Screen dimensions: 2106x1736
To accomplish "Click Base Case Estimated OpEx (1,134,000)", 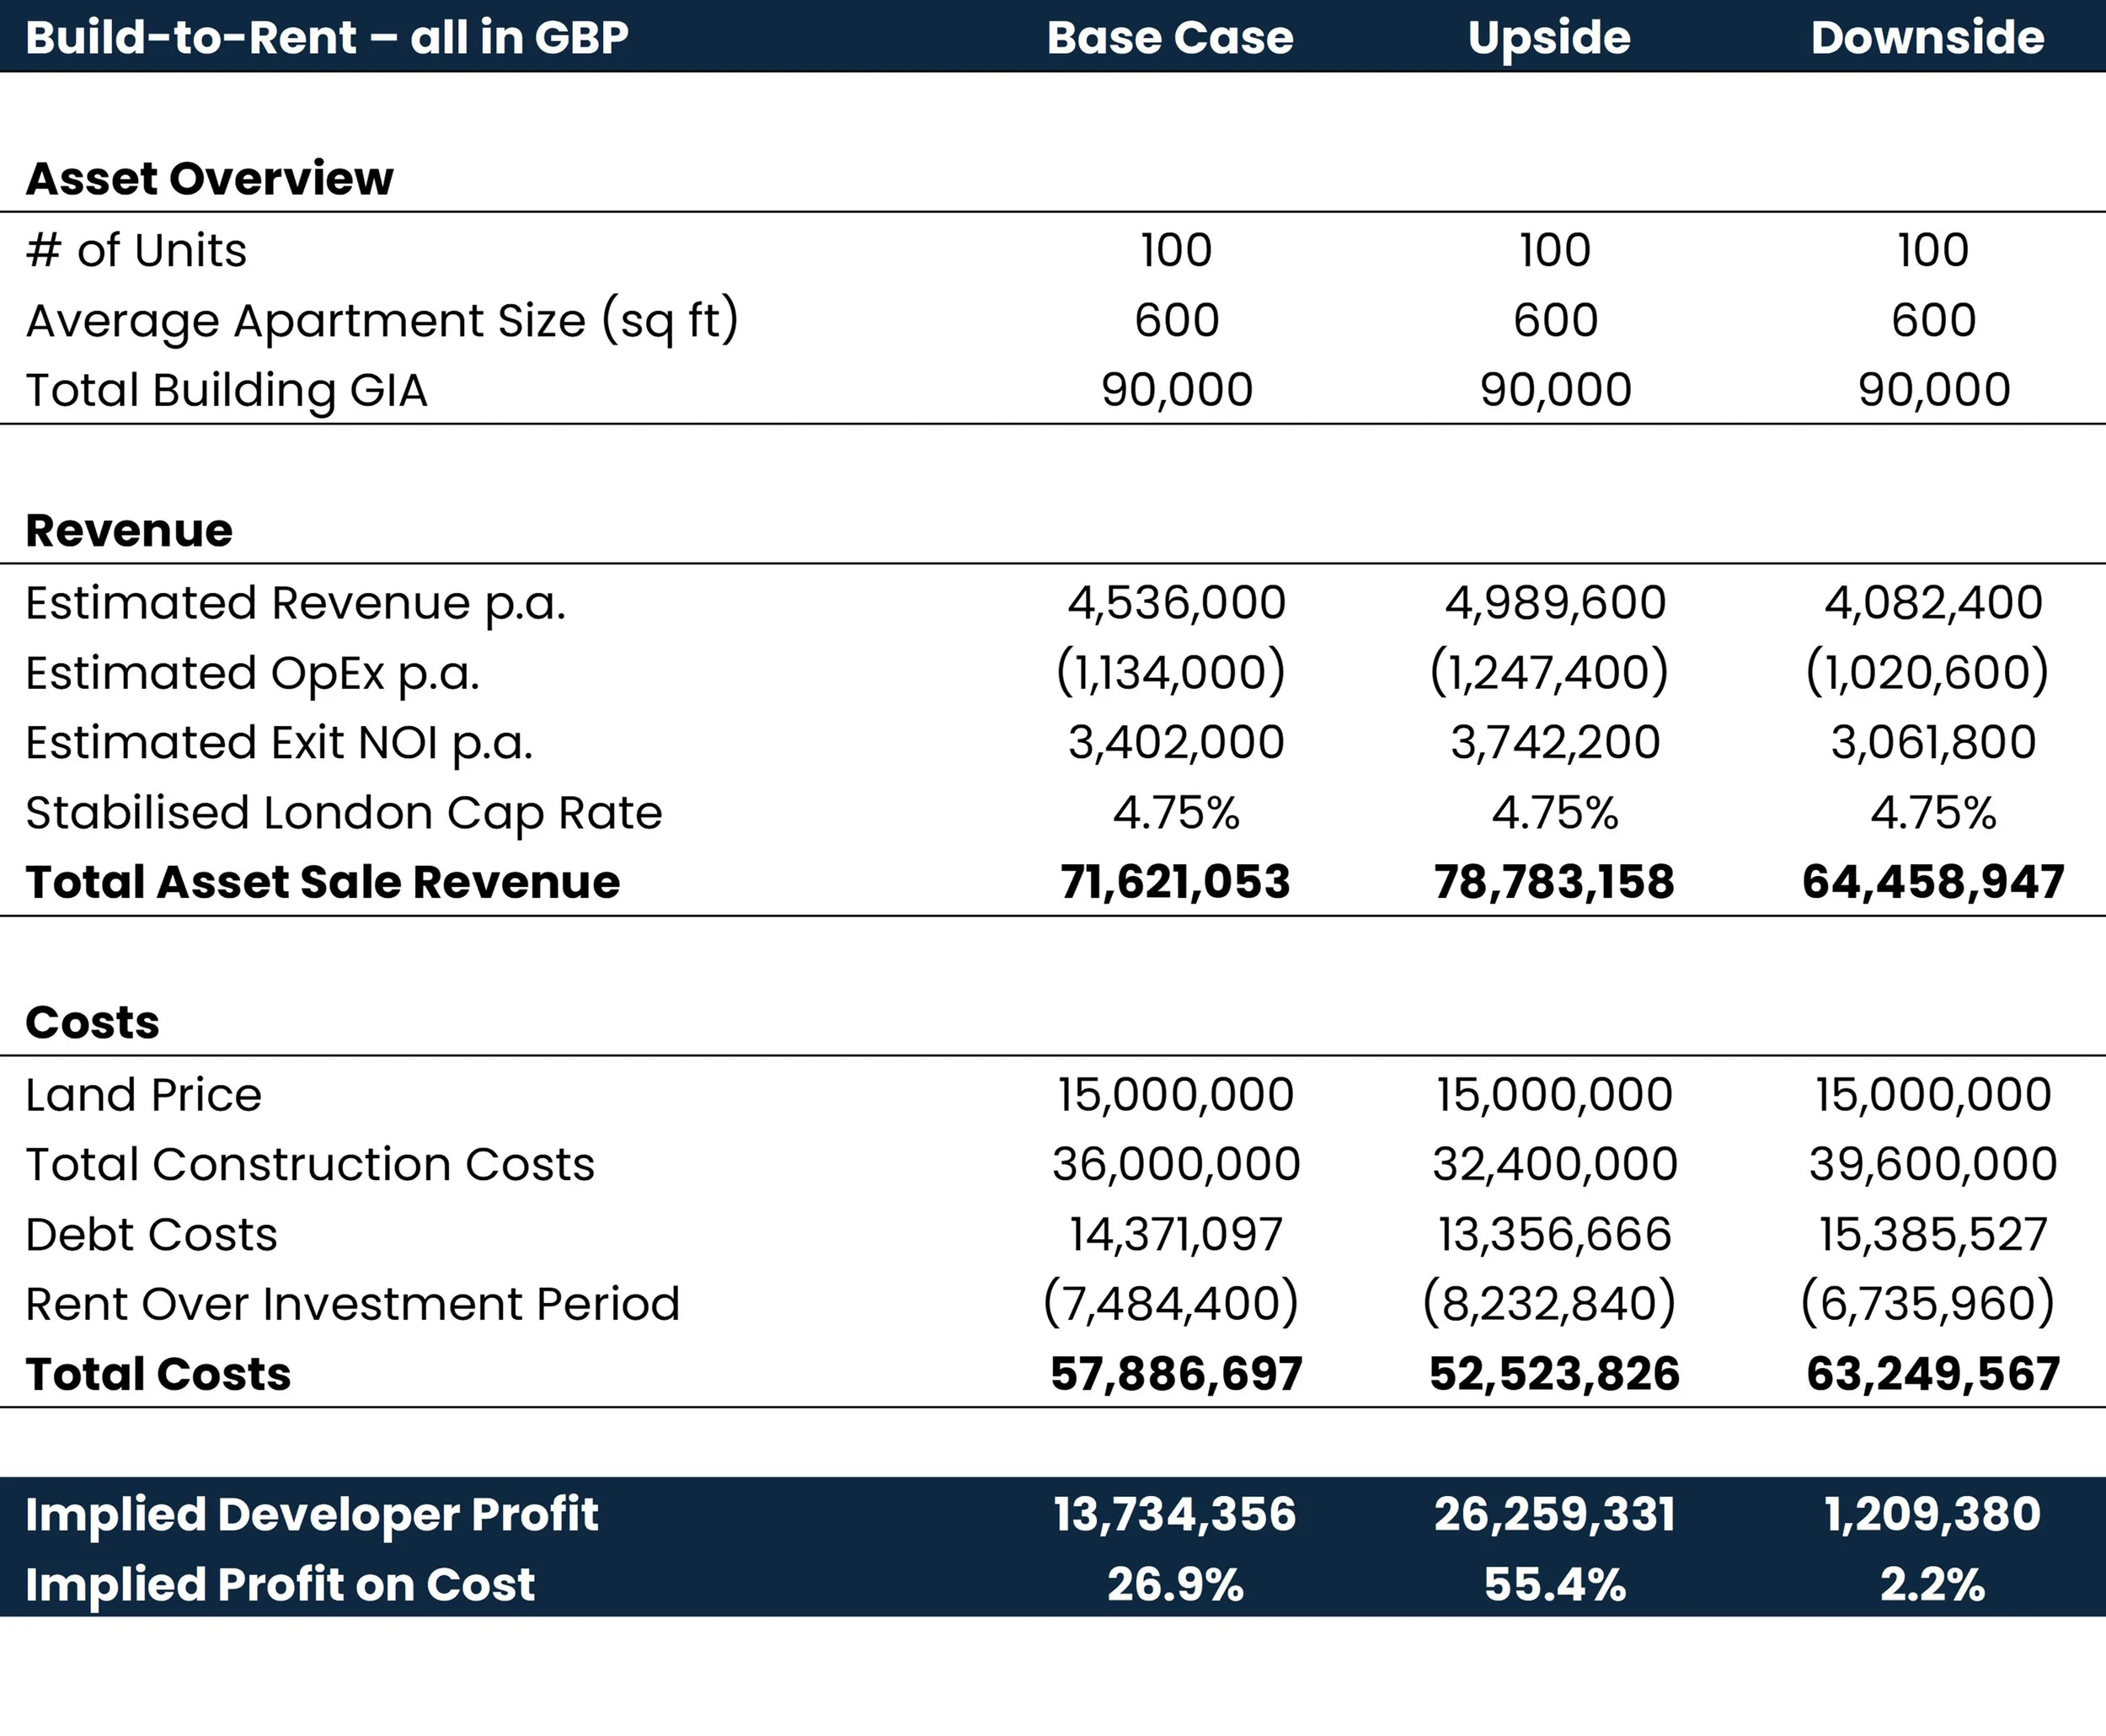I will (x=1171, y=672).
